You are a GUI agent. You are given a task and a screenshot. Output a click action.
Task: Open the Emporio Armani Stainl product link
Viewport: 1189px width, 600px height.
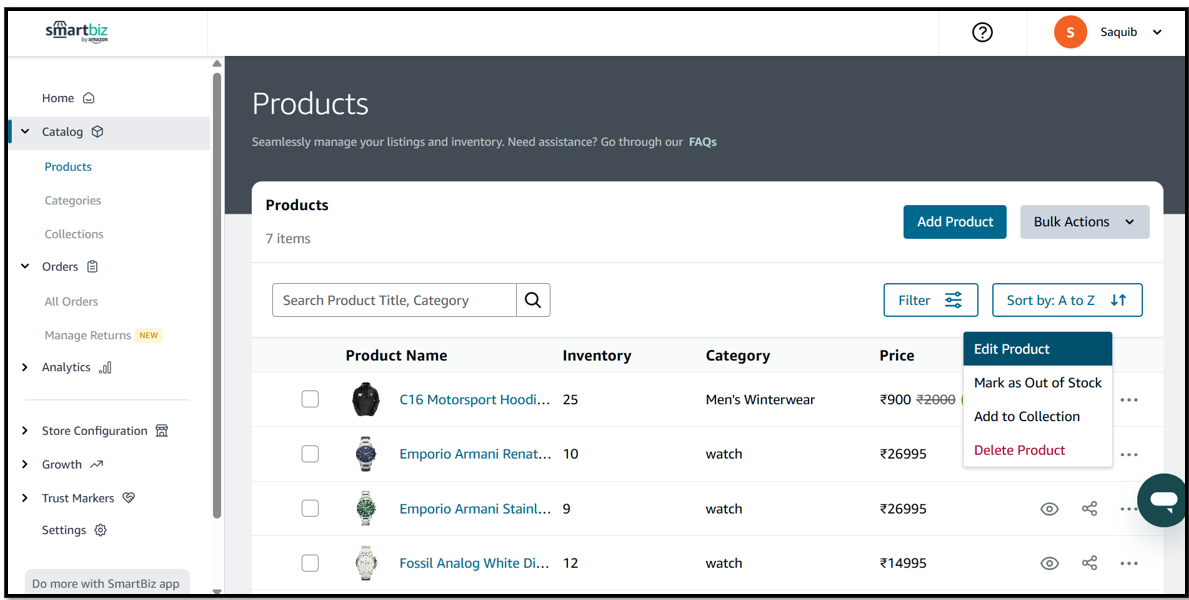pyautogui.click(x=475, y=508)
